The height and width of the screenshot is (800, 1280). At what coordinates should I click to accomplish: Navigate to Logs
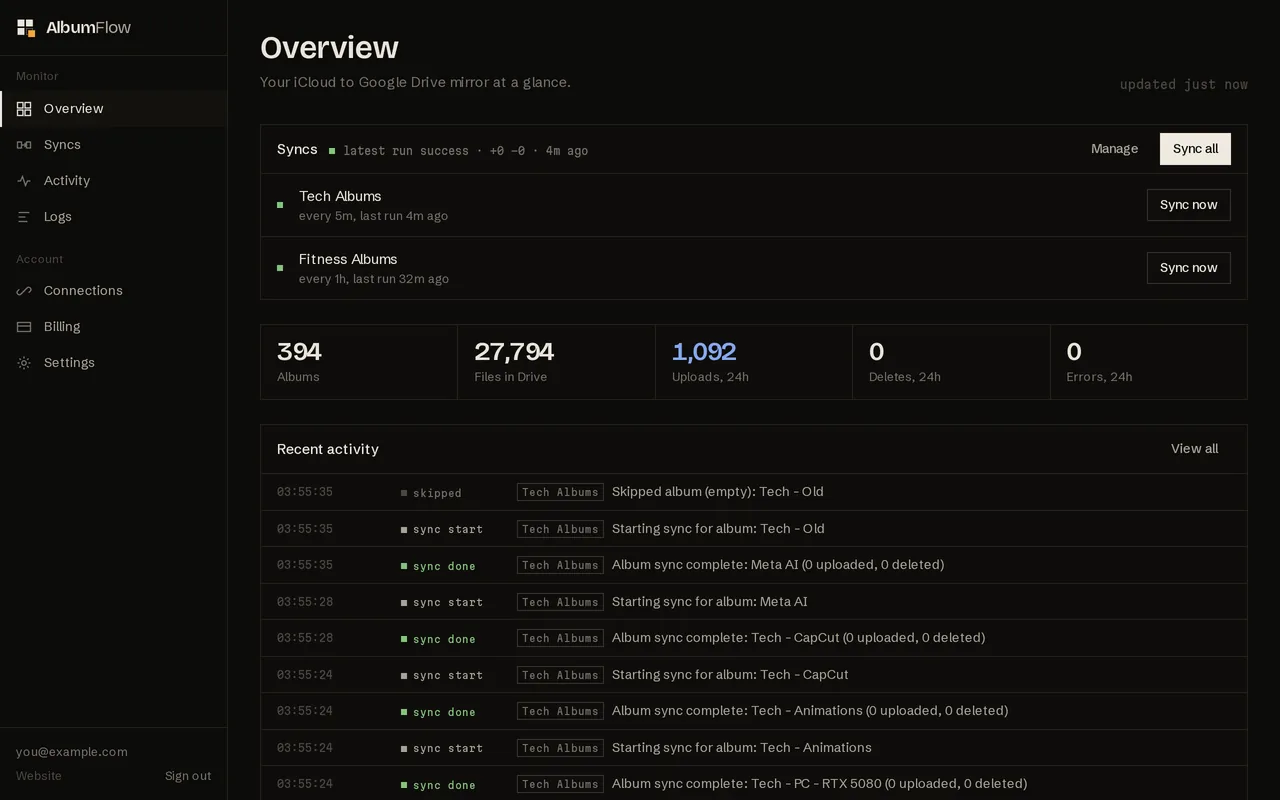pyautogui.click(x=114, y=217)
